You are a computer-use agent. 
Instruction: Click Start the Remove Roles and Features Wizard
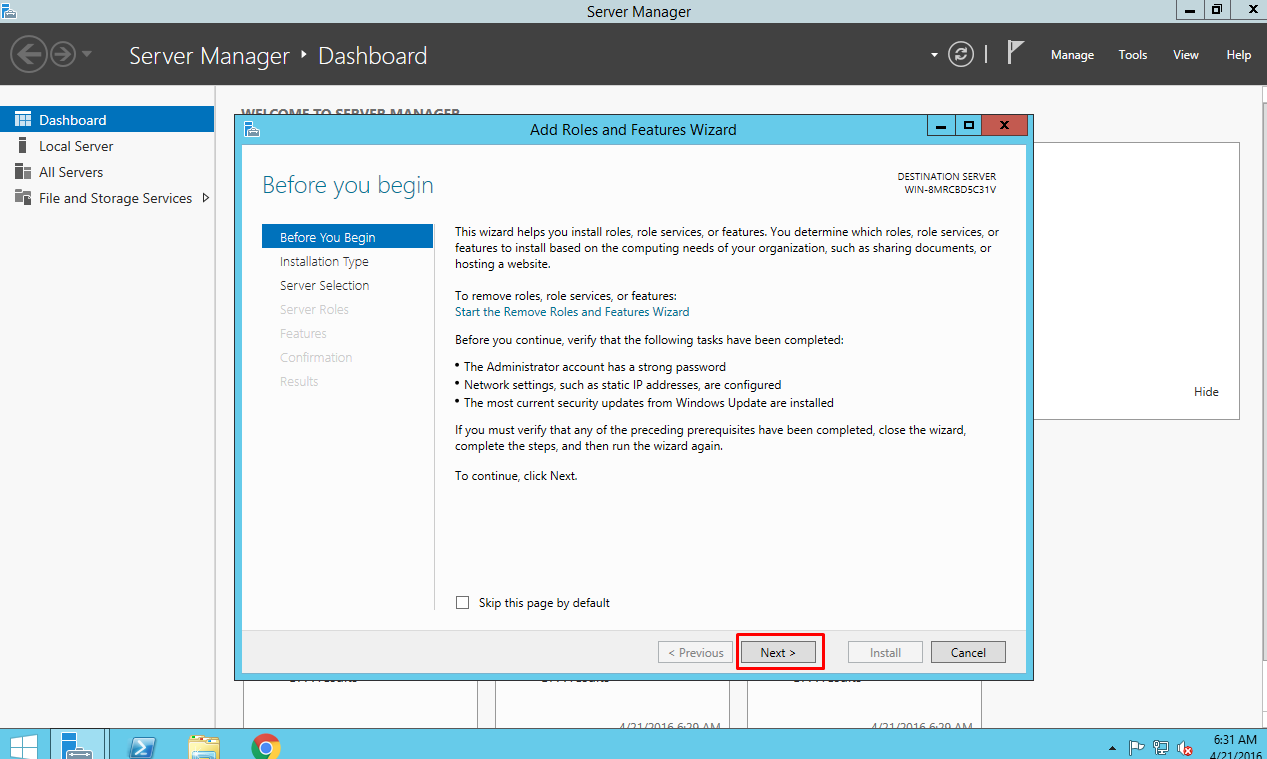point(572,311)
